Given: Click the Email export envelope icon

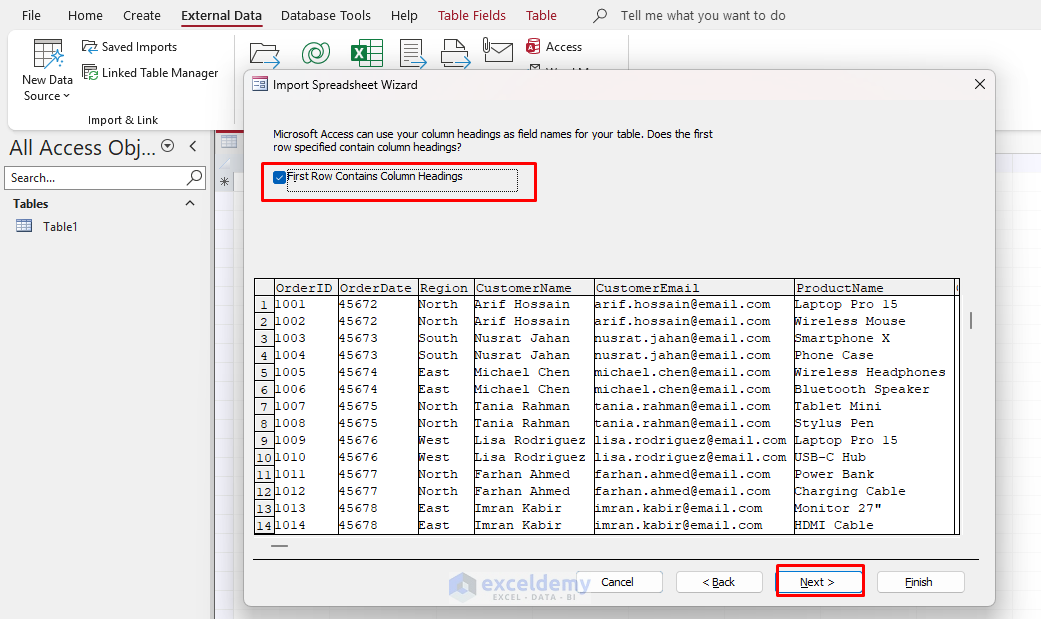Looking at the screenshot, I should (497, 50).
